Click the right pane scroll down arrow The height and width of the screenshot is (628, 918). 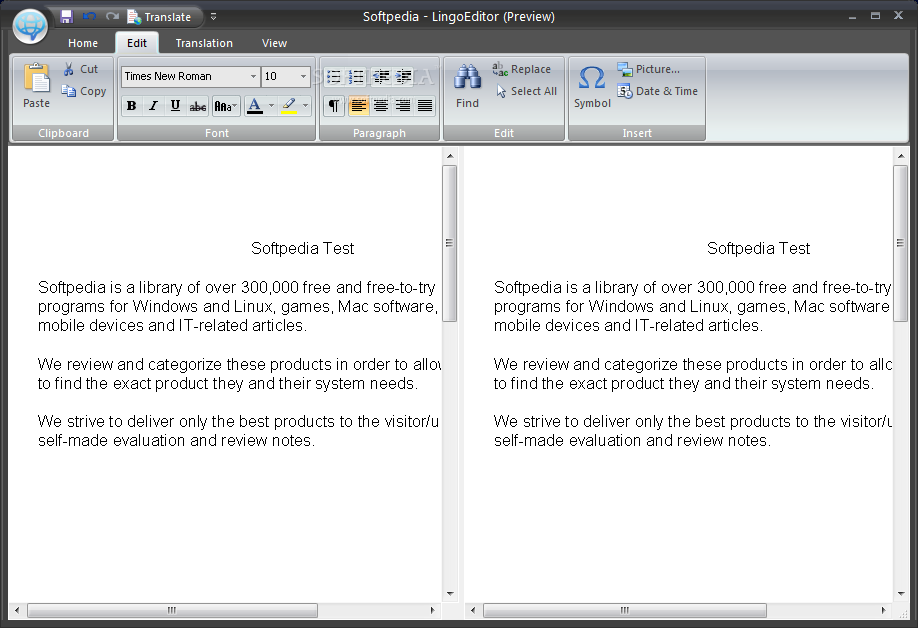(x=900, y=593)
